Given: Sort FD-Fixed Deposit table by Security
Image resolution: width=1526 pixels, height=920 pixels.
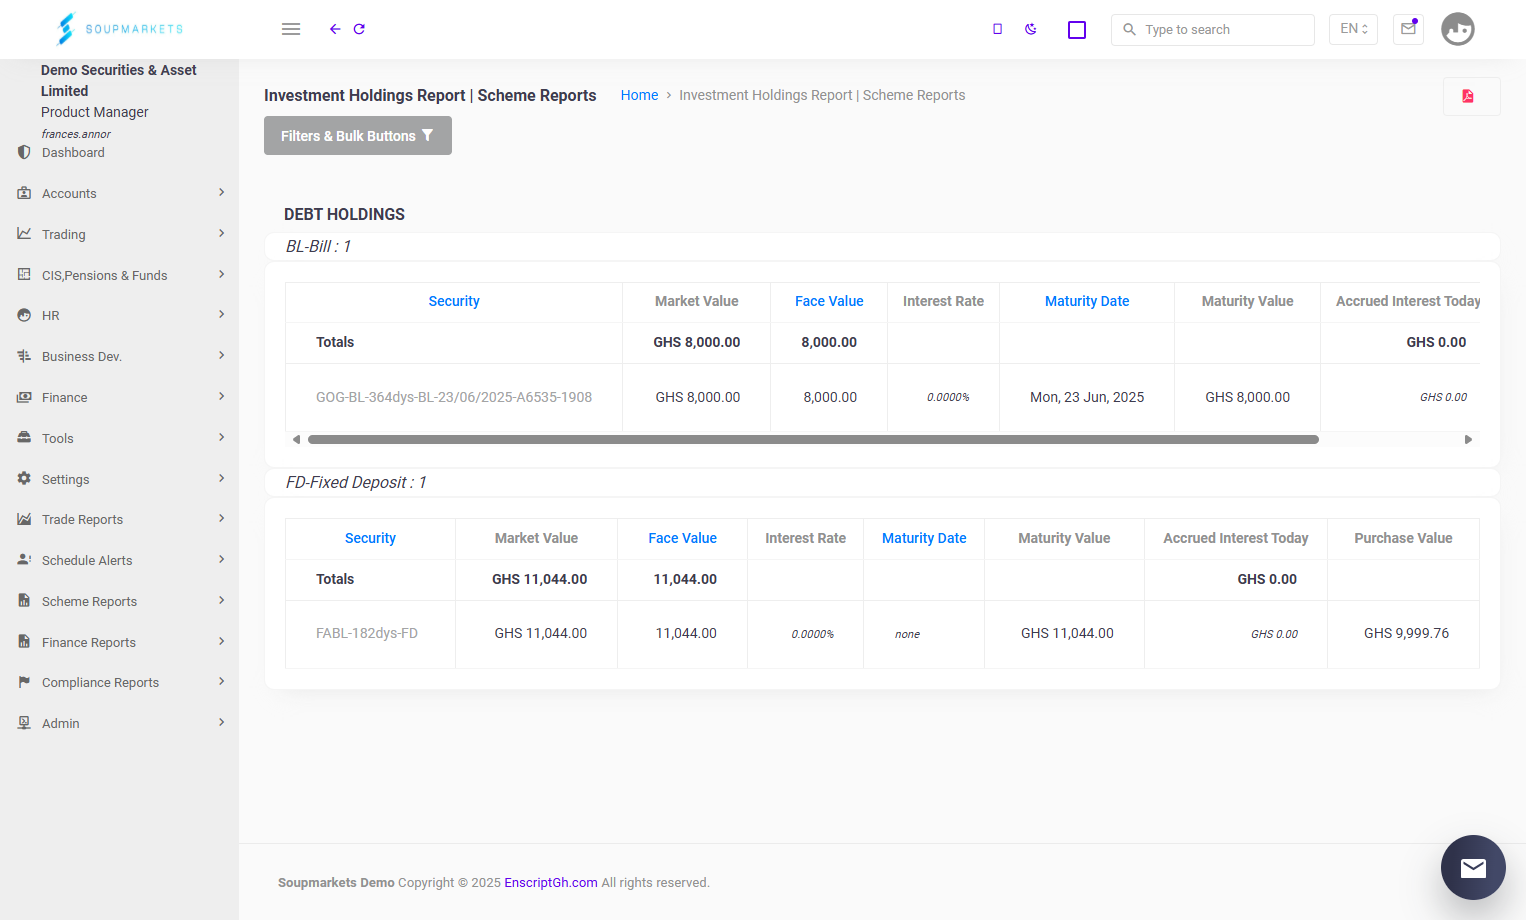Looking at the screenshot, I should pos(370,538).
